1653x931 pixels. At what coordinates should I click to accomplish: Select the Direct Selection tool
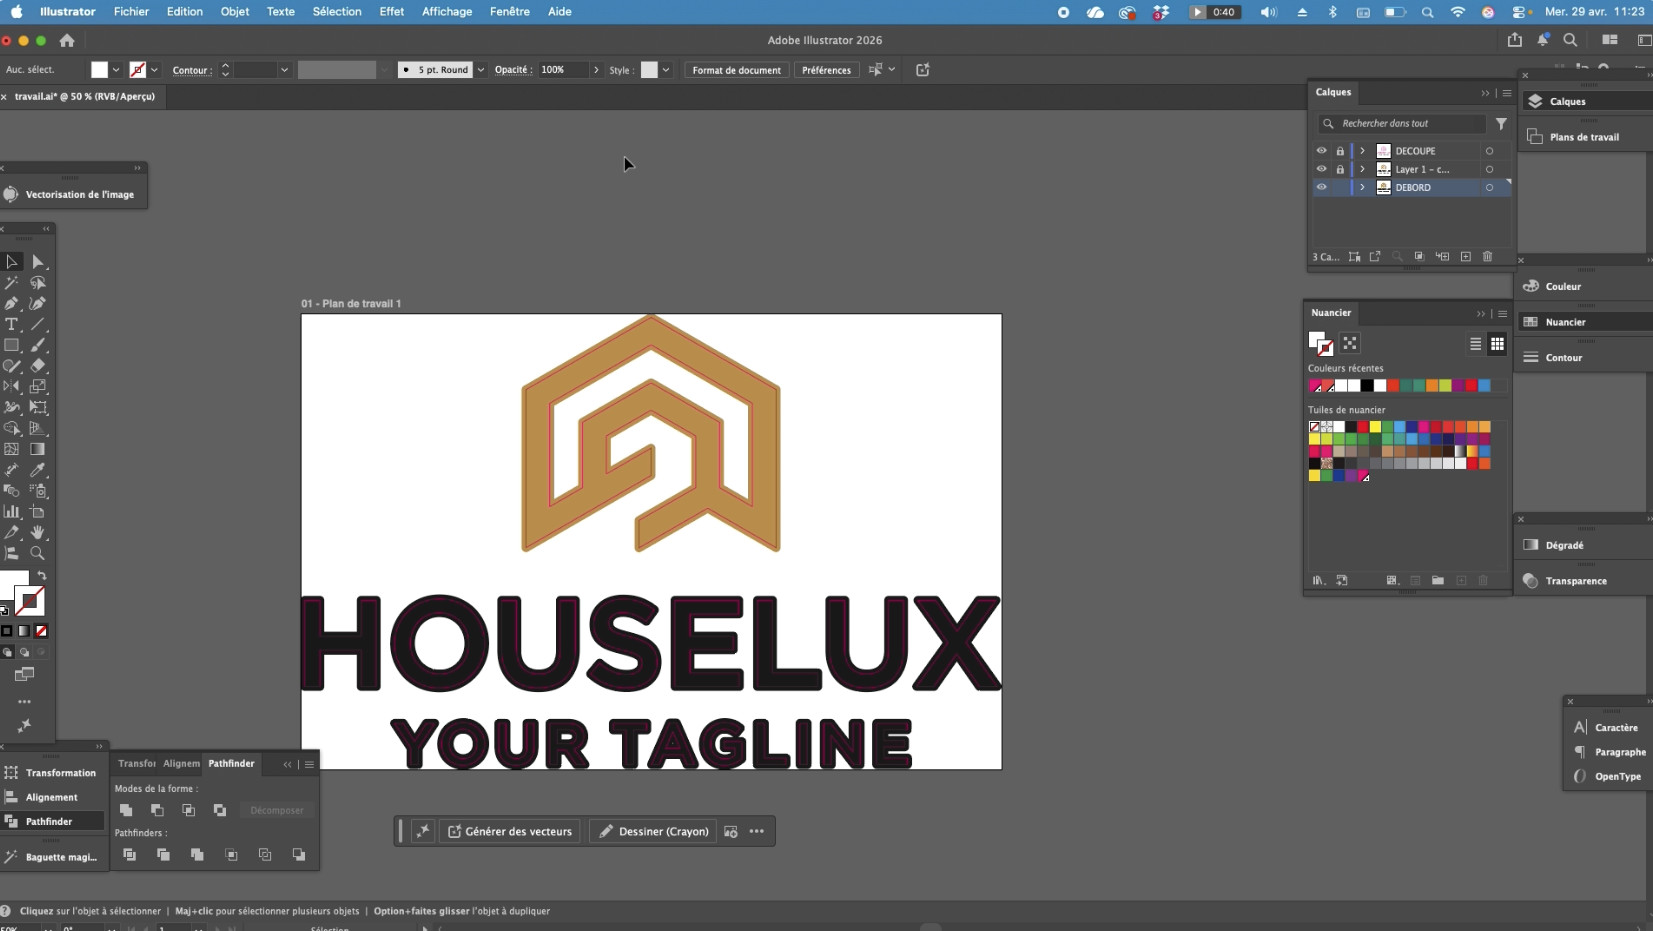(38, 262)
